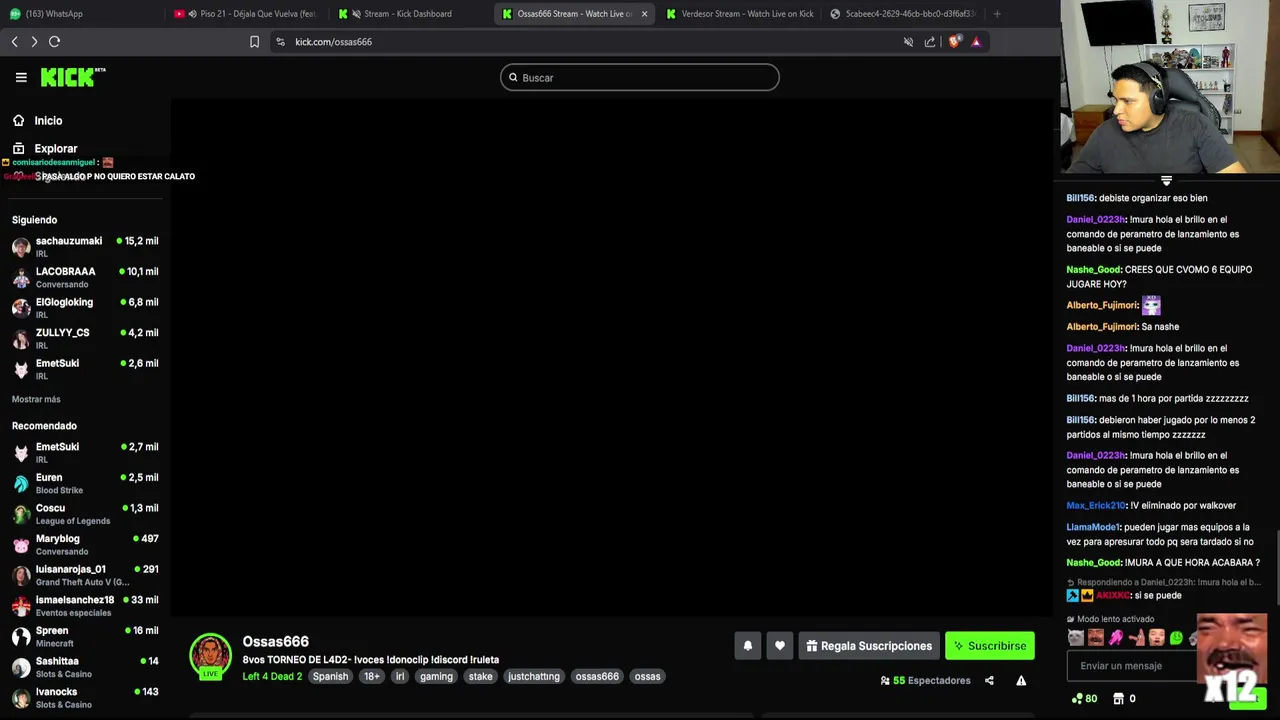The height and width of the screenshot is (720, 1280).
Task: Select the Spanish tag
Action: (x=330, y=677)
